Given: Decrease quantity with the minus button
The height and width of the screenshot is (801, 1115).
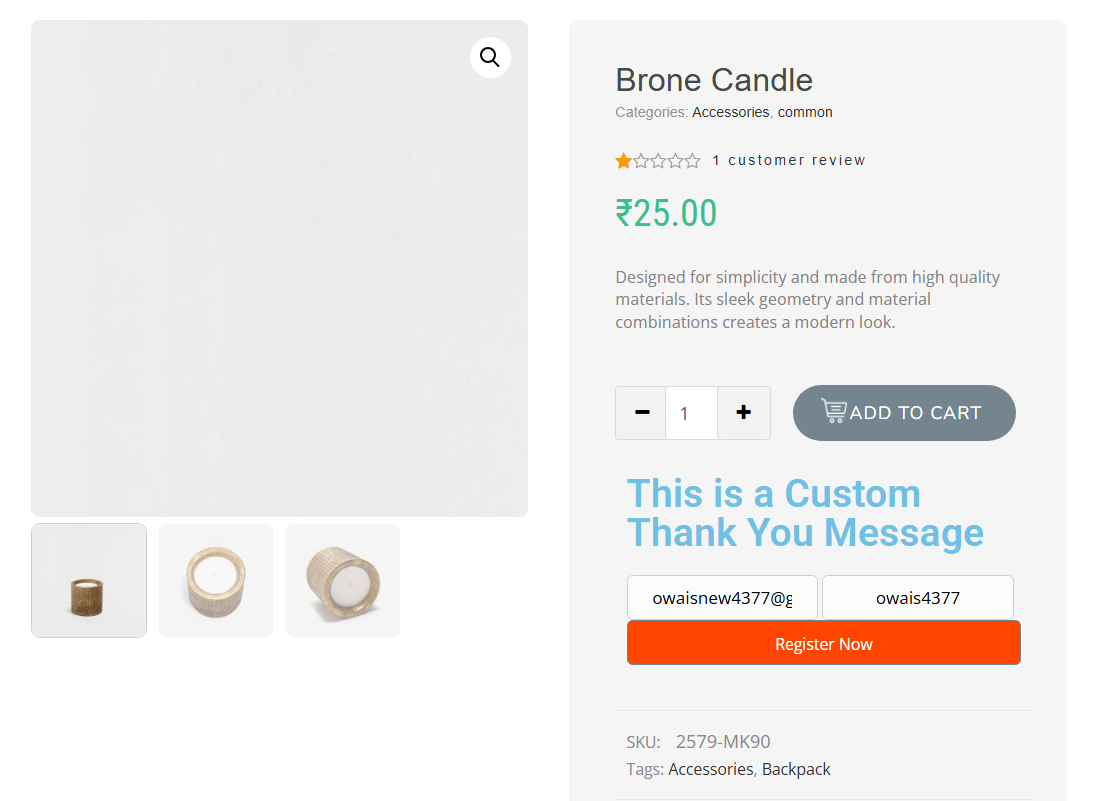Looking at the screenshot, I should tap(641, 413).
